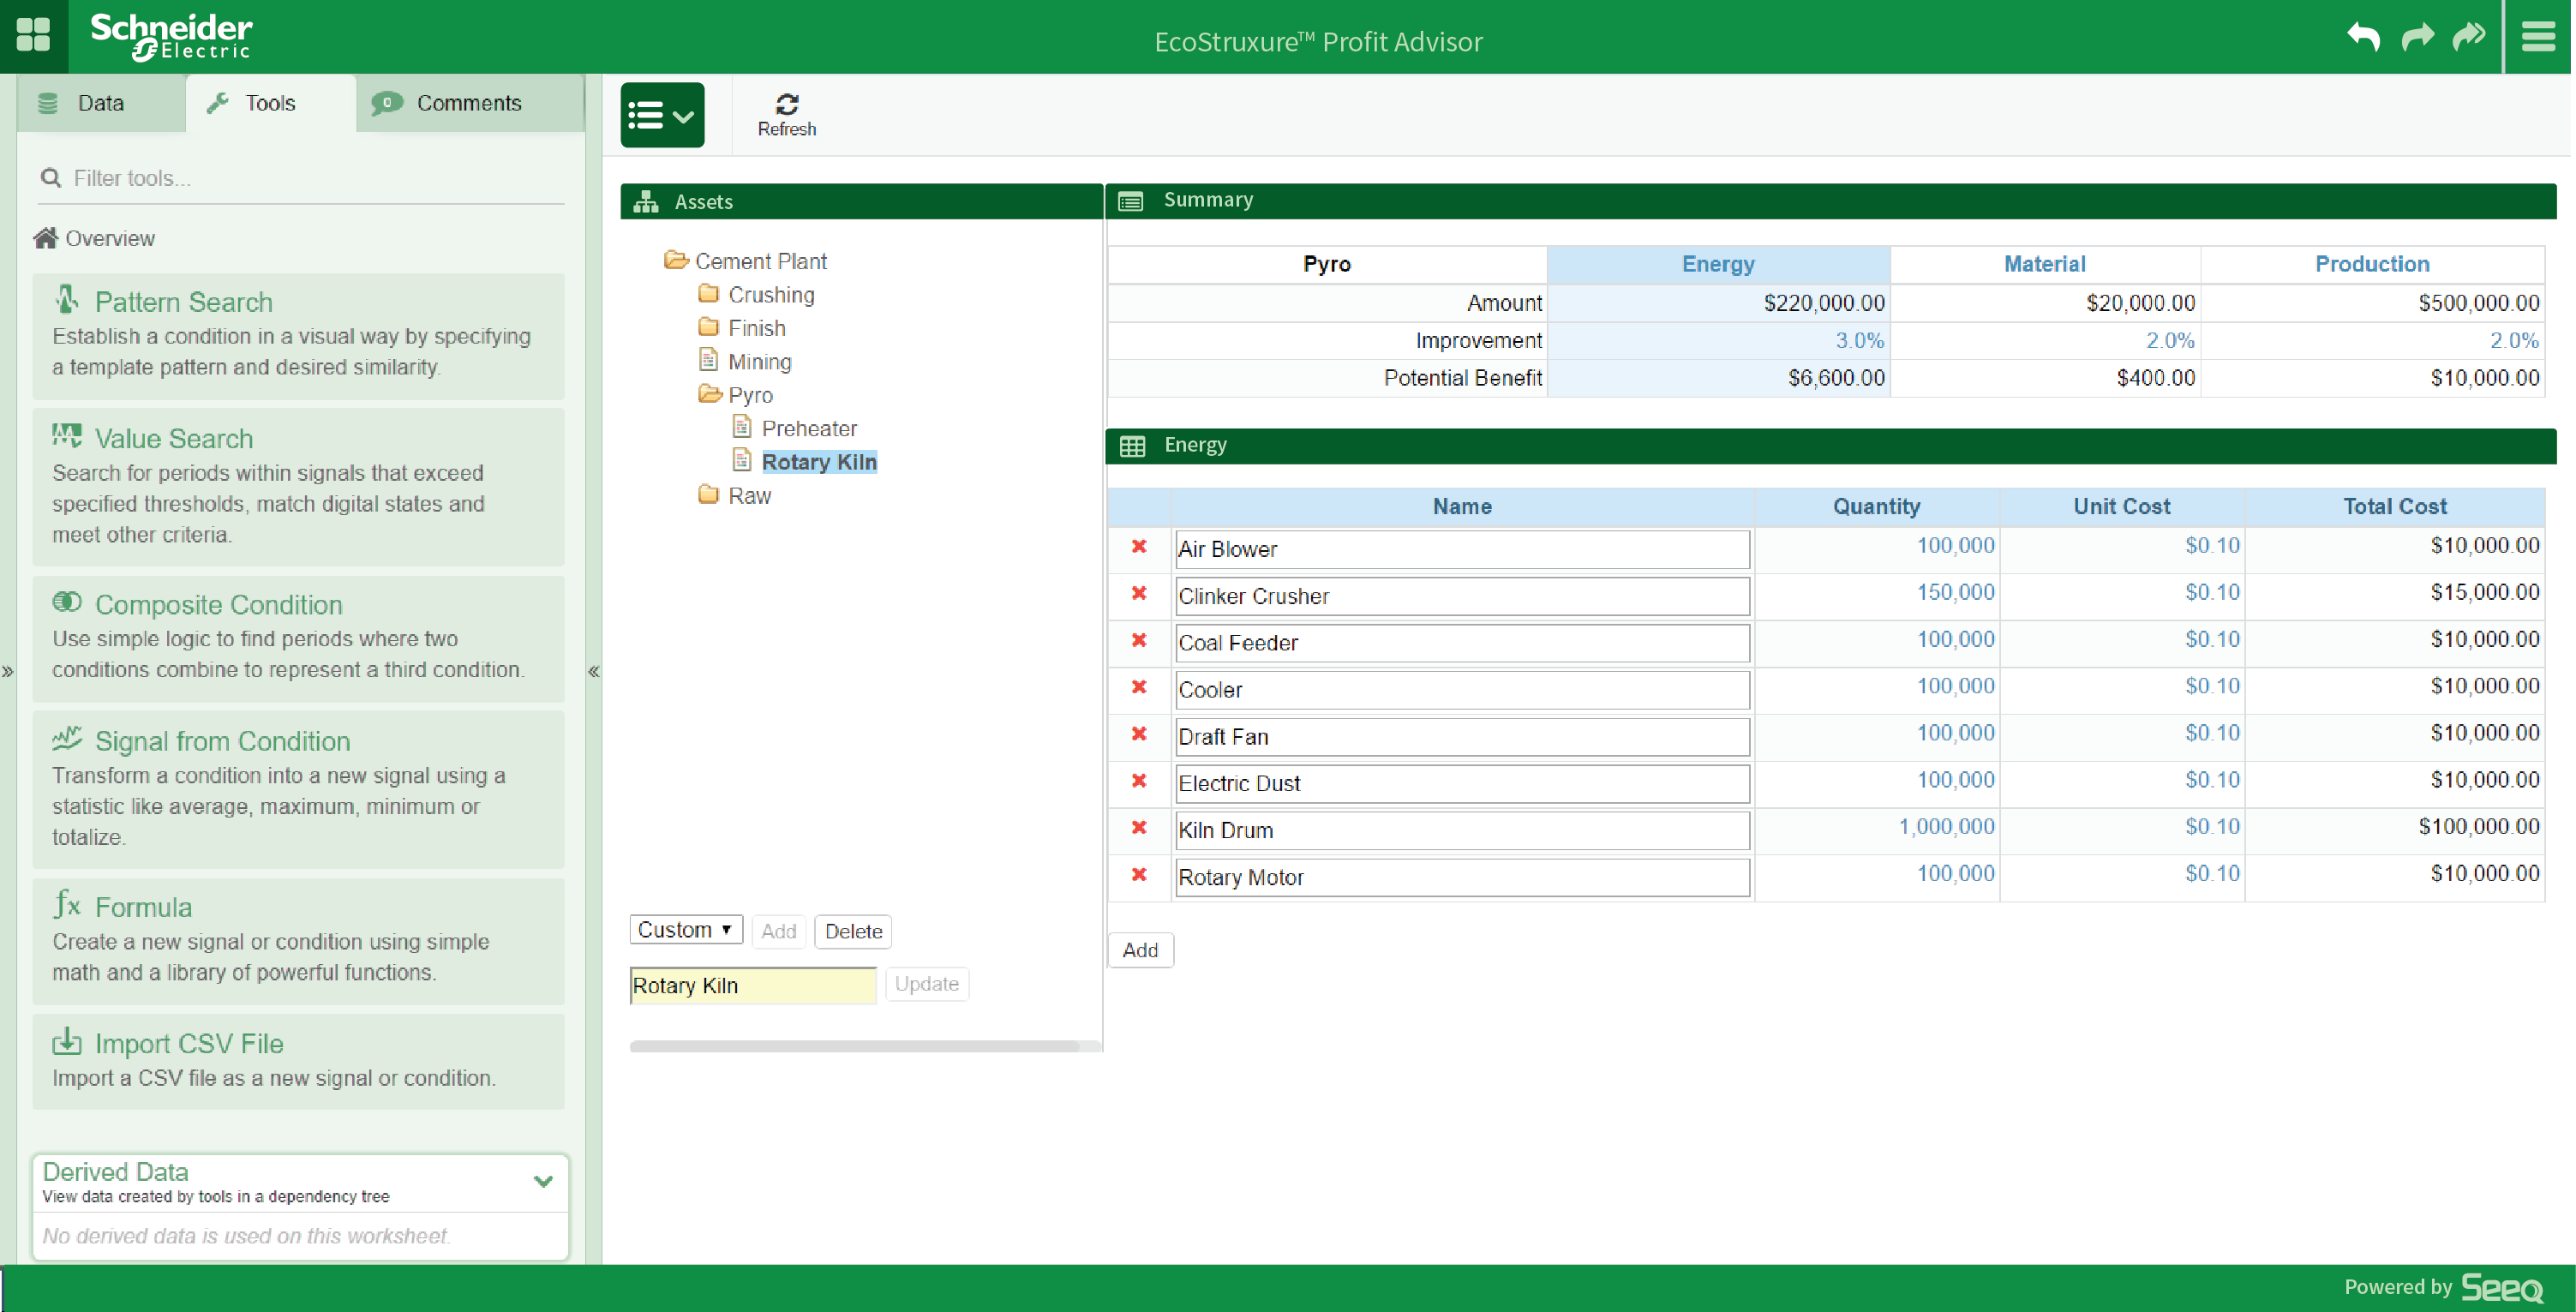The height and width of the screenshot is (1312, 2576).
Task: Open the Formula tool
Action: (x=298, y=941)
